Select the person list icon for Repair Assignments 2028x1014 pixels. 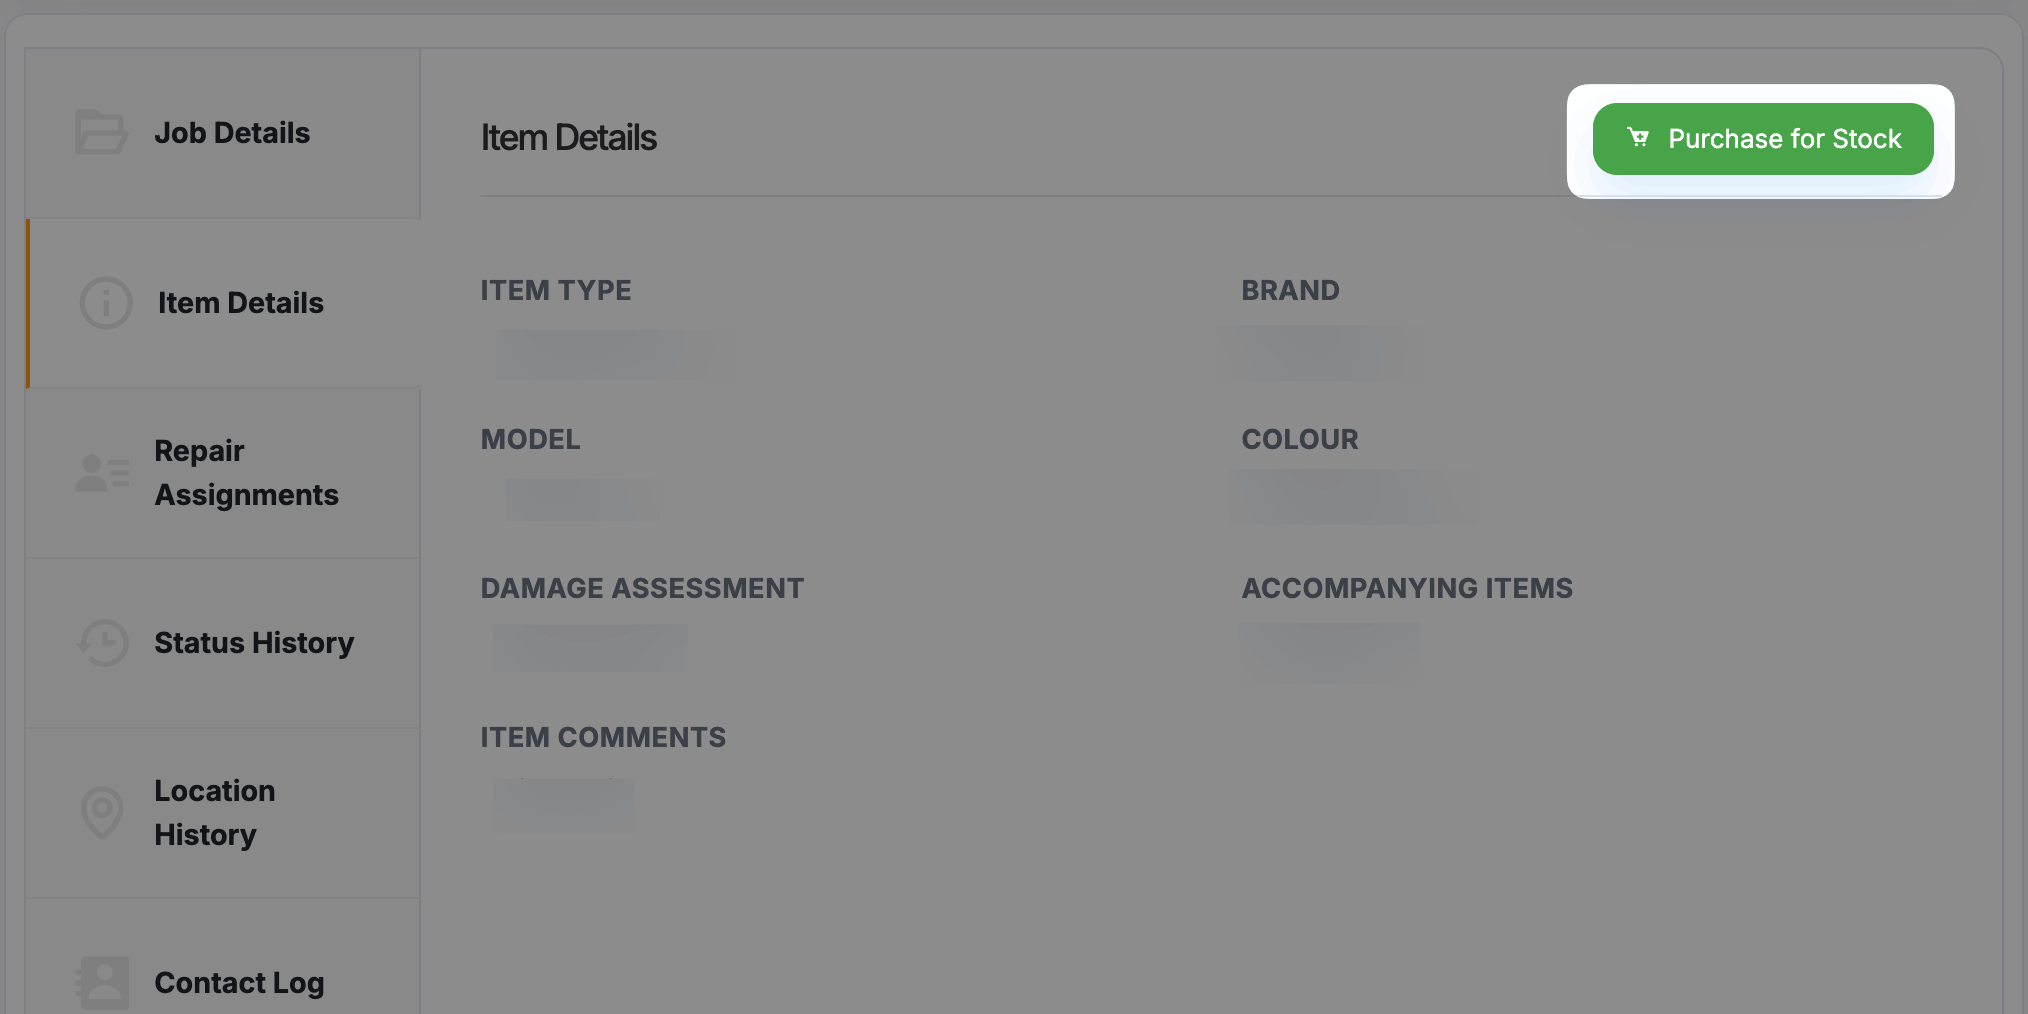pos(103,473)
